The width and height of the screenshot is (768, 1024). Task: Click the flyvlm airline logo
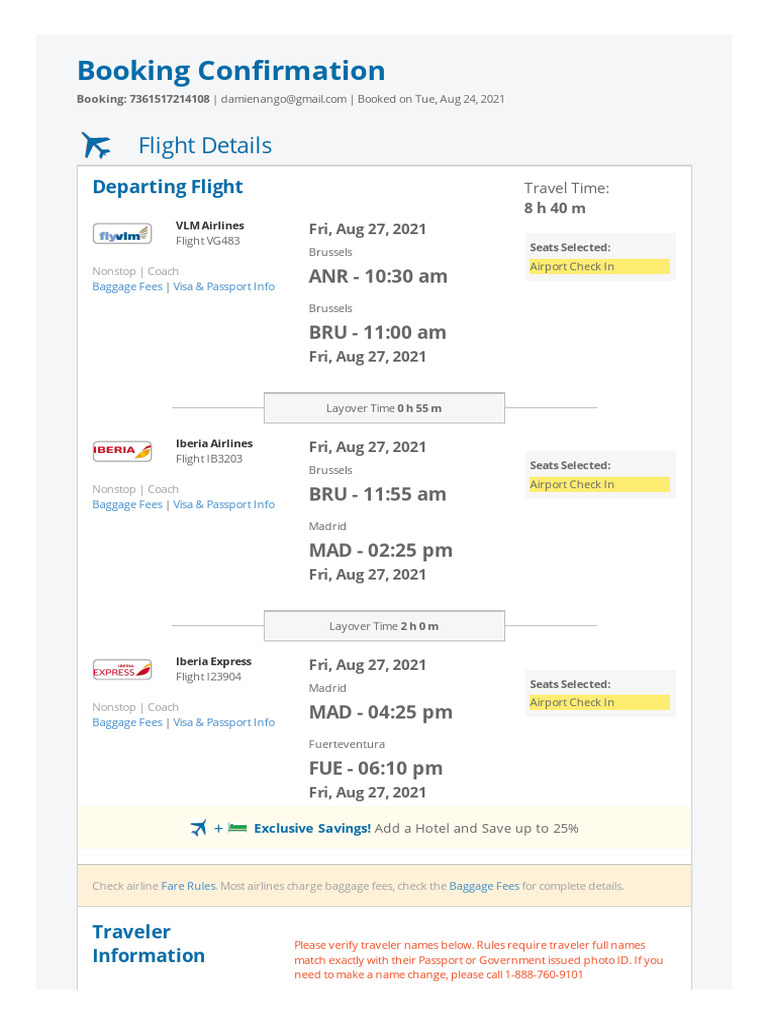(x=122, y=234)
